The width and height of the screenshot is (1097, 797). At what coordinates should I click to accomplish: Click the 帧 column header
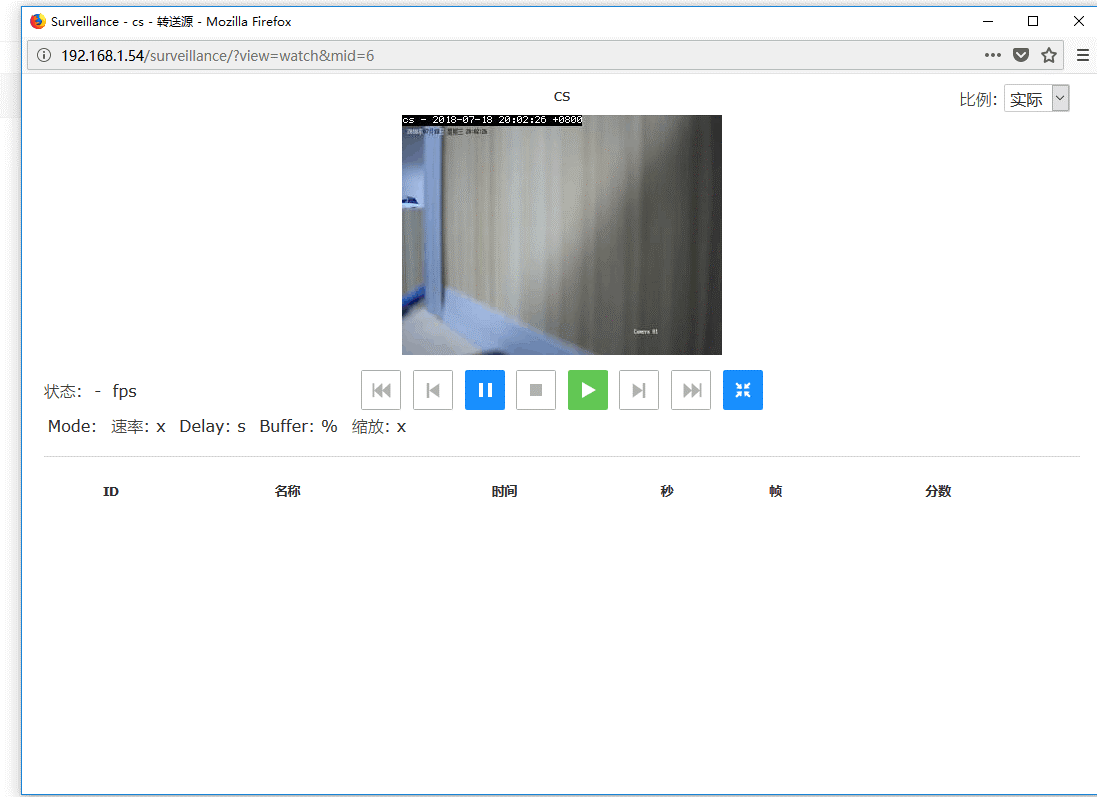[x=775, y=491]
